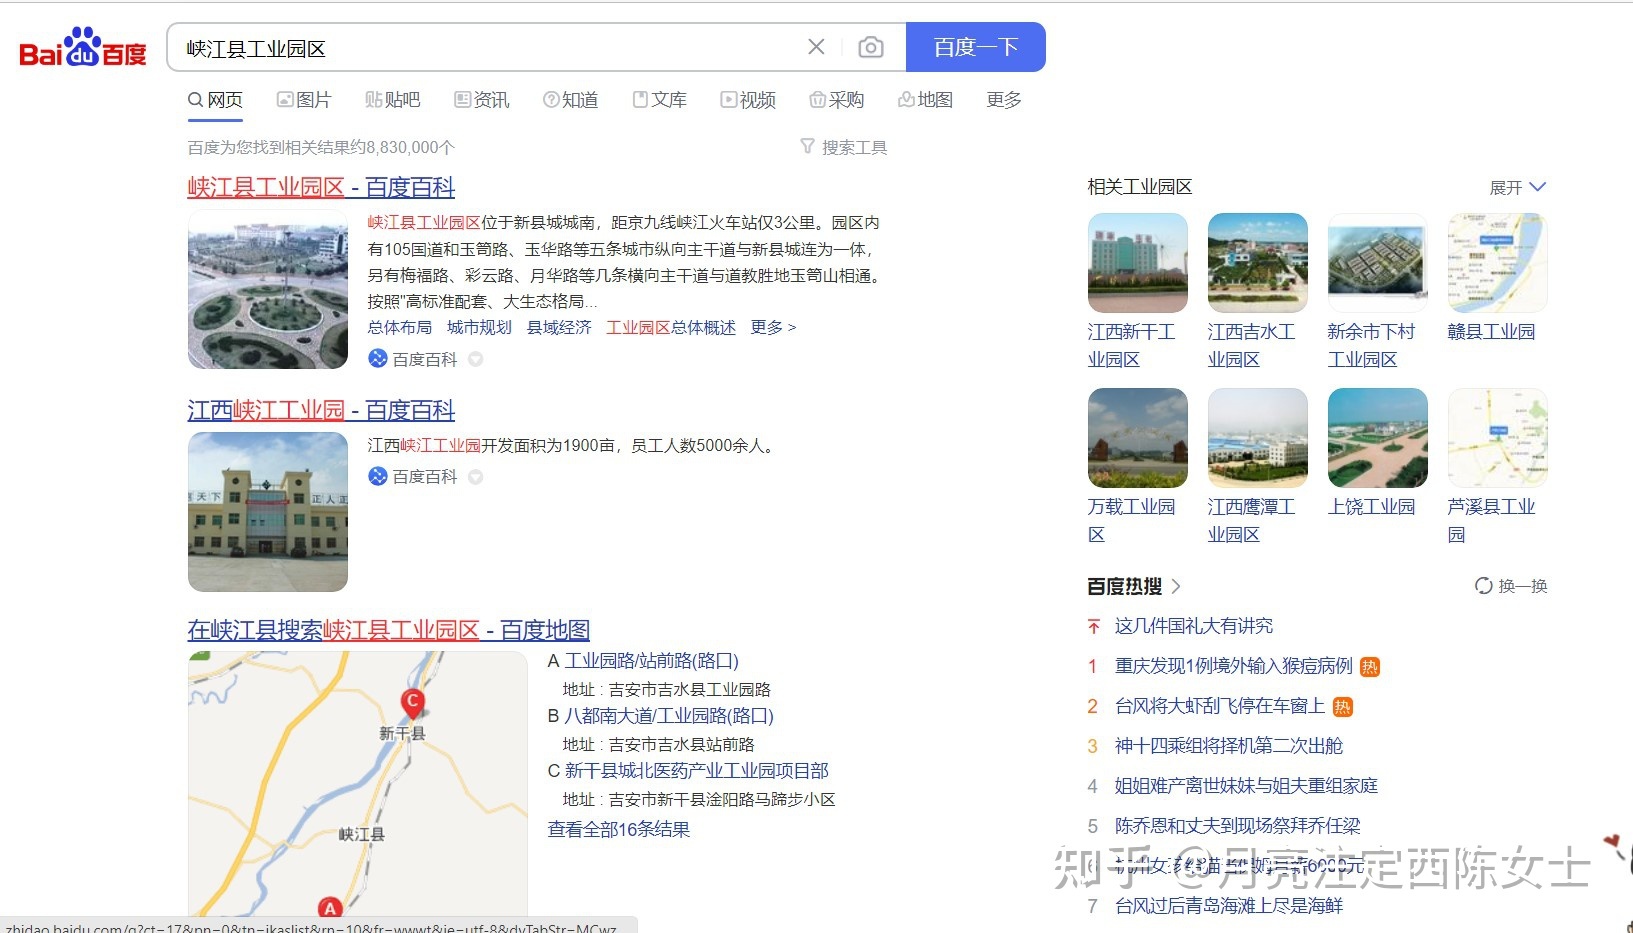Open the 搜索工具 filter options
The height and width of the screenshot is (933, 1633).
pos(843,146)
